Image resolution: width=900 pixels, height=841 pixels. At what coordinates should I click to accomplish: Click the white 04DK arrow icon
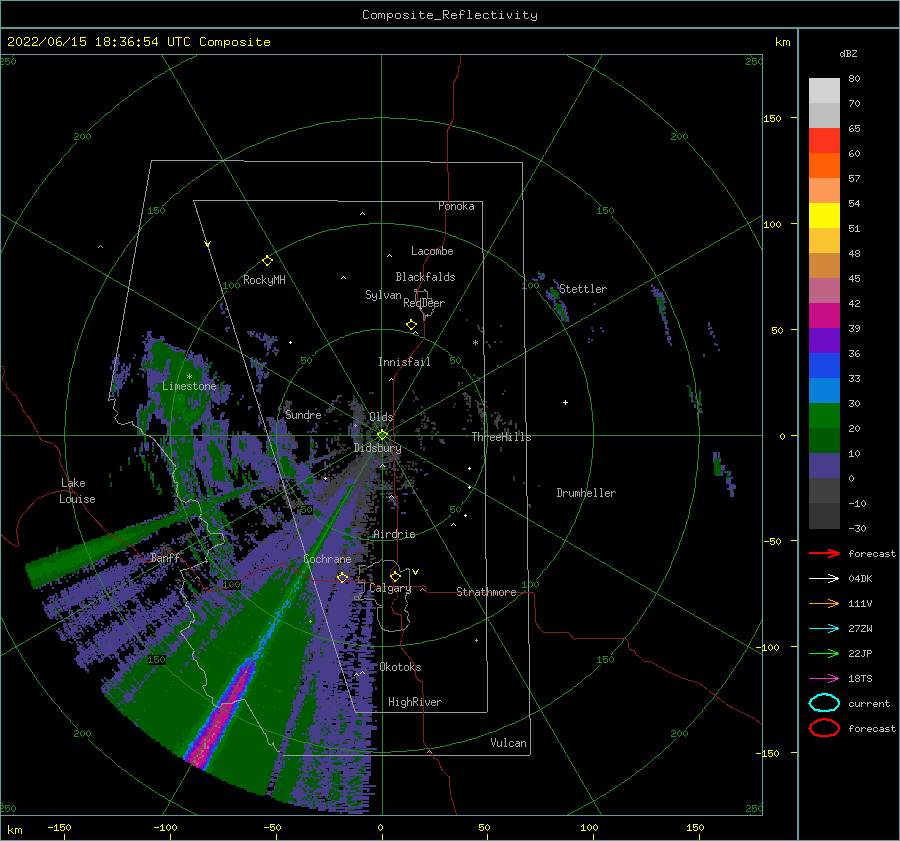(824, 579)
